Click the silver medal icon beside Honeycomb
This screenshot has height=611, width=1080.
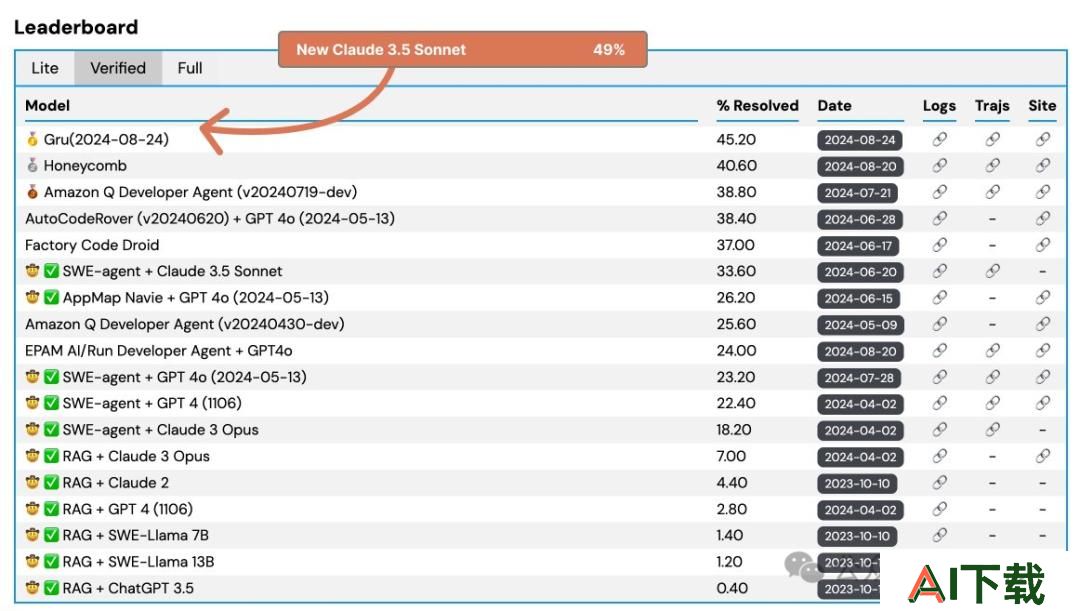pos(32,166)
